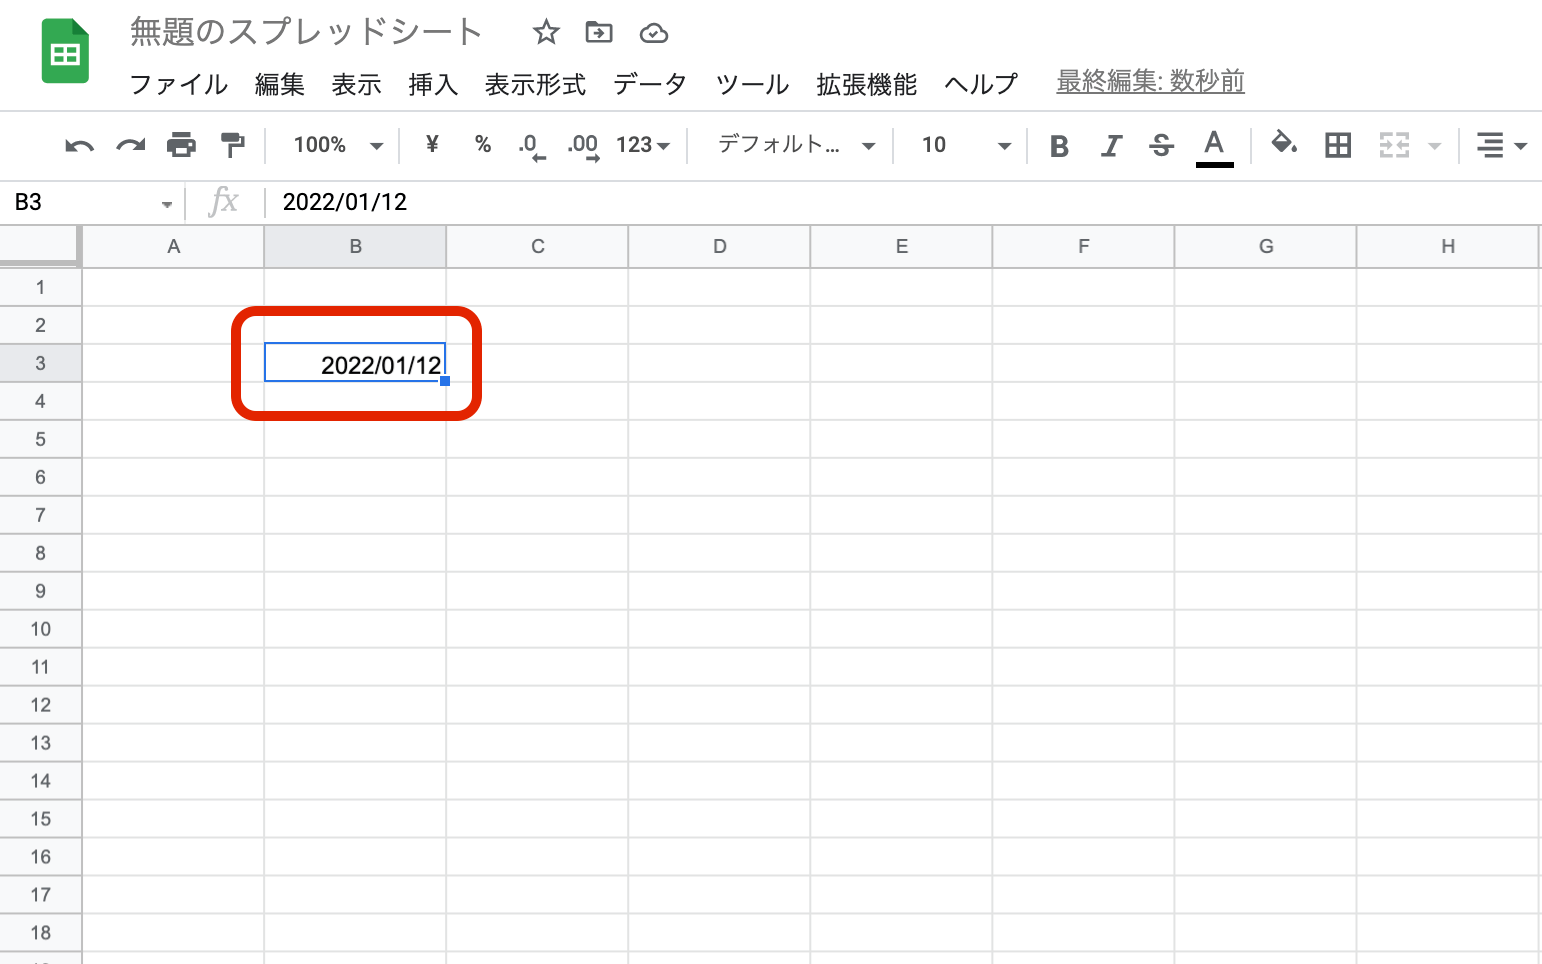Open the move-to-folder icon
Viewport: 1542px width, 964px height.
599,32
